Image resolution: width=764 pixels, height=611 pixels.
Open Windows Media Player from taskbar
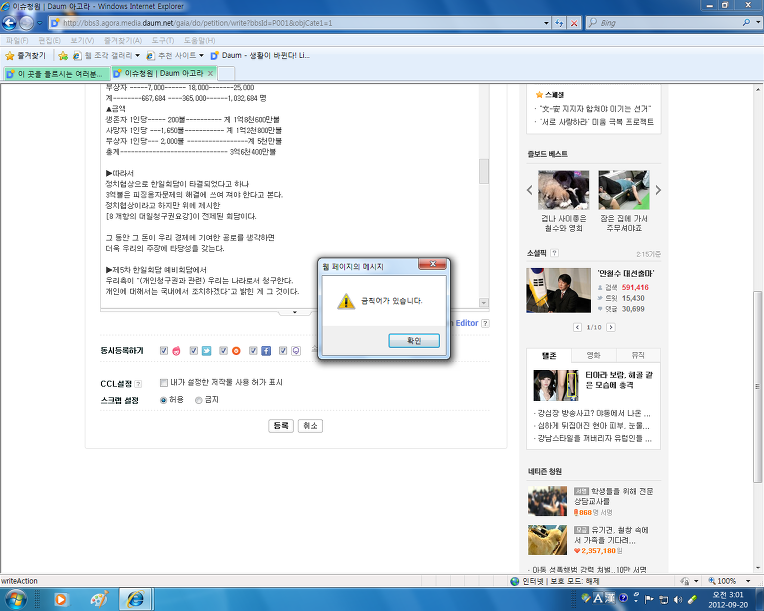[x=61, y=599]
